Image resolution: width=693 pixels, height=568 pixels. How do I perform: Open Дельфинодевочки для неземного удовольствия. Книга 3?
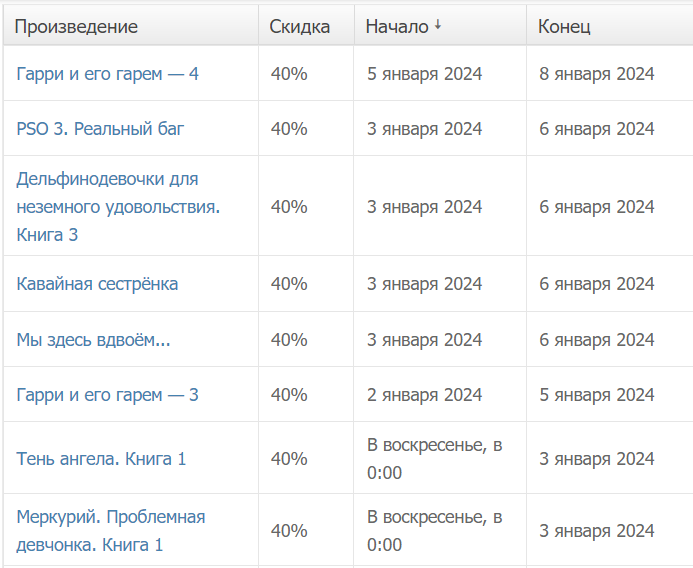(x=118, y=207)
